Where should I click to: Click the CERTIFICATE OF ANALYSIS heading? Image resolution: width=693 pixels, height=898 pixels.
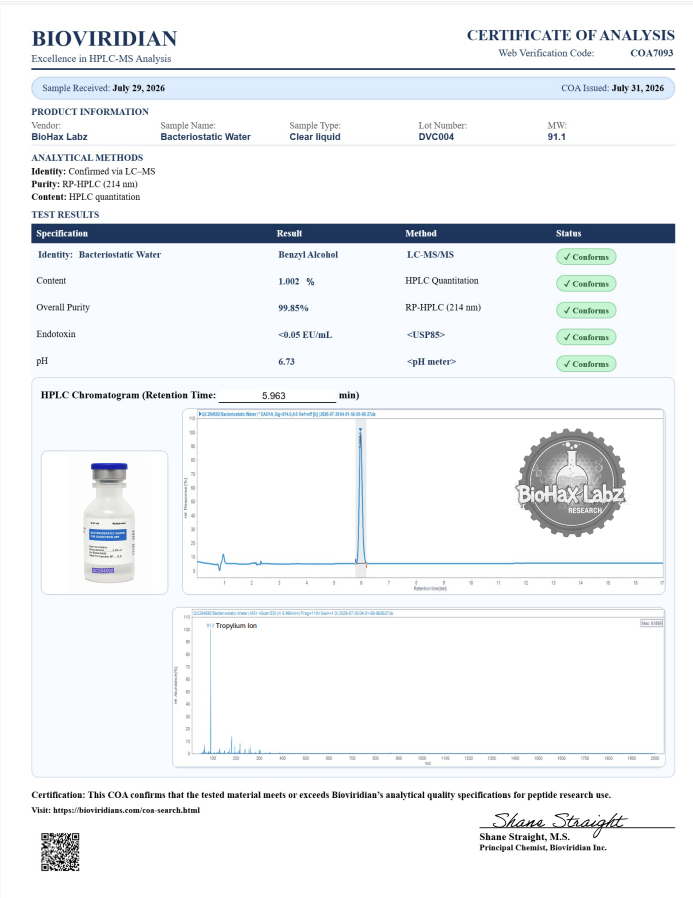point(570,36)
